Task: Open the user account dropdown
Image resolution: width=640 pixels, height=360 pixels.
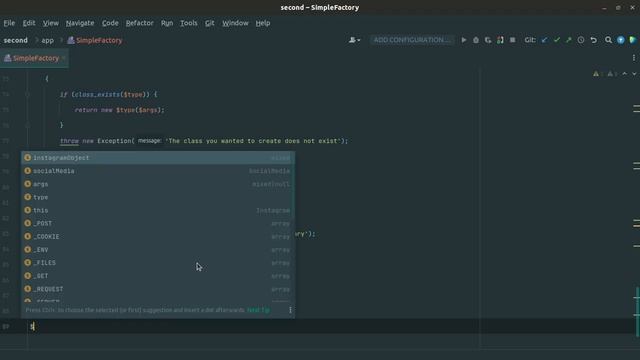Action: 354,40
